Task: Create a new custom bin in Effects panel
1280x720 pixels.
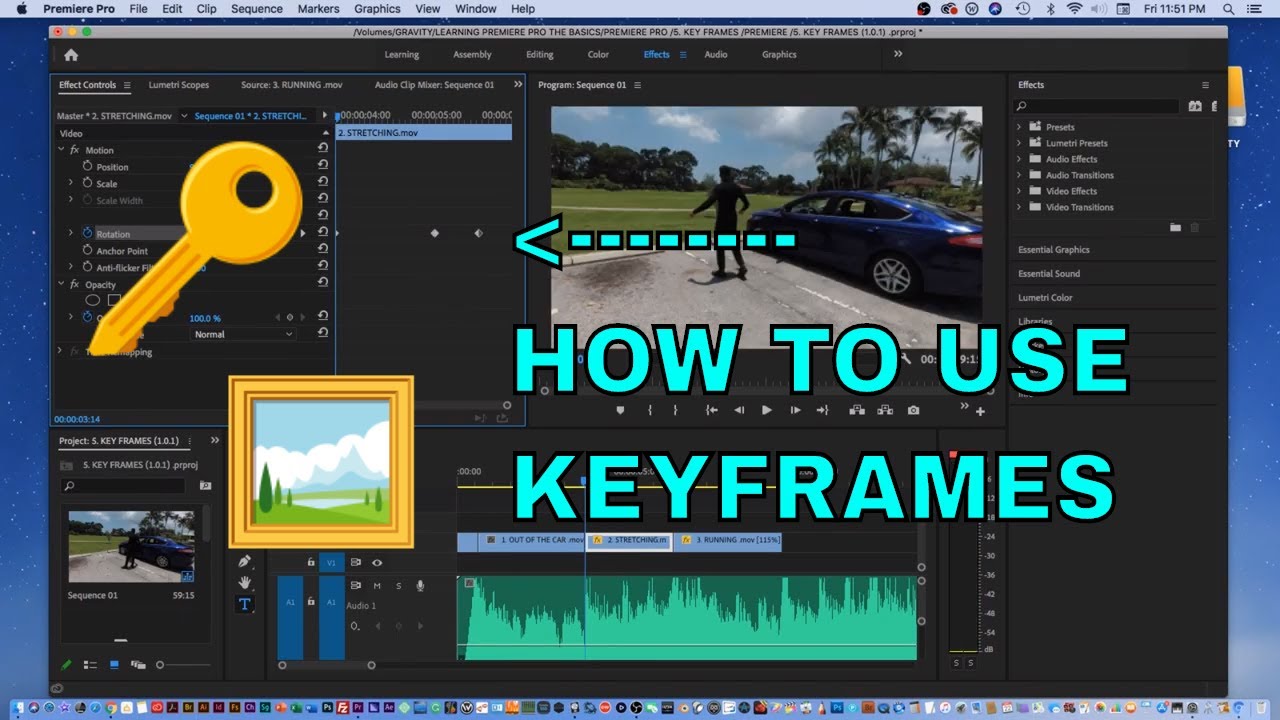Action: pos(1176,228)
